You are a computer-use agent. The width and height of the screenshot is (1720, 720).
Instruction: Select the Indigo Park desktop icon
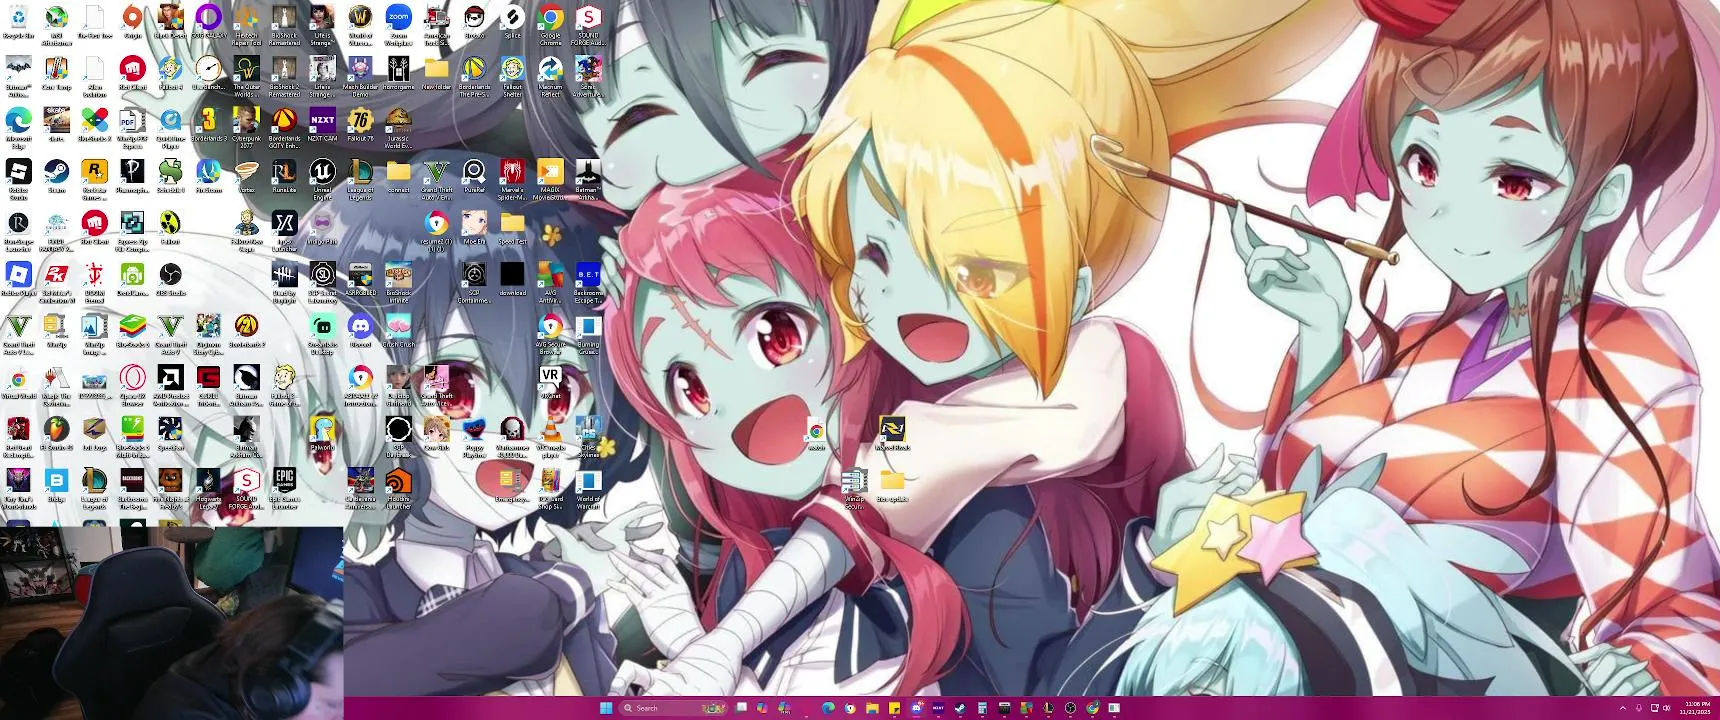[x=322, y=228]
